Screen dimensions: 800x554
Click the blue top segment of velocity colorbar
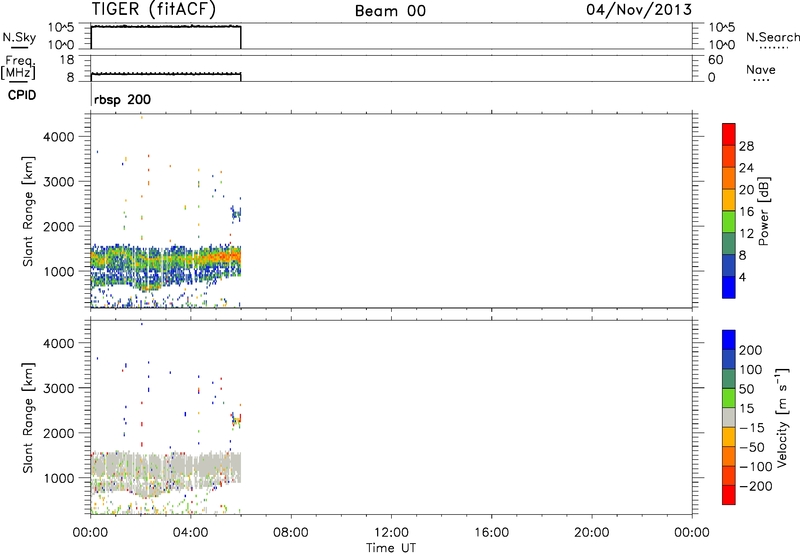729,340
